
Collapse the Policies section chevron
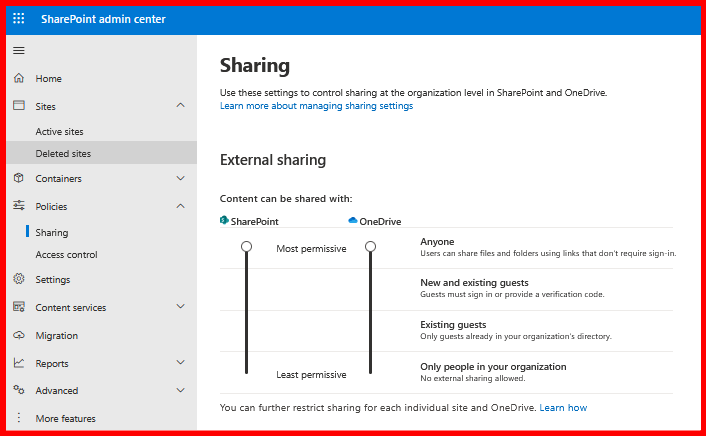pyautogui.click(x=180, y=206)
